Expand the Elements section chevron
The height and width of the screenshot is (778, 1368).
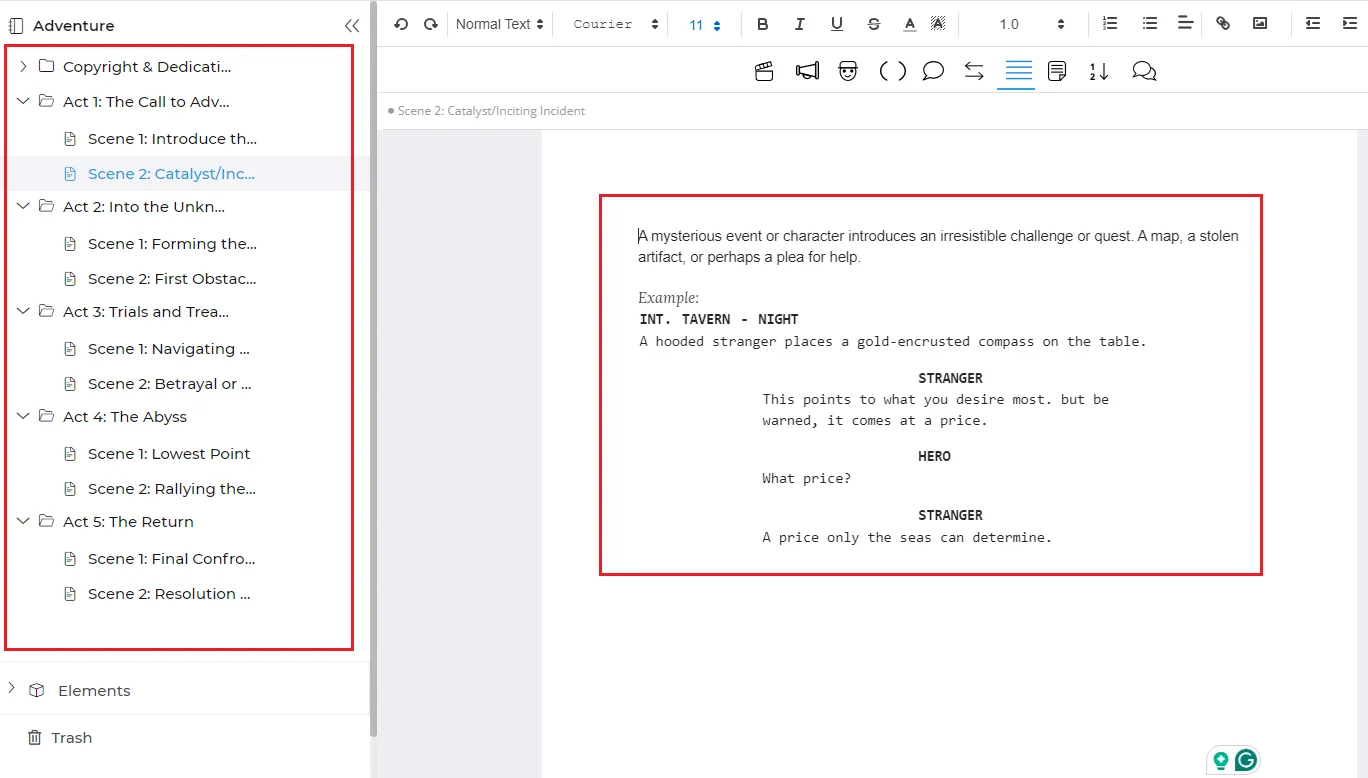pos(12,689)
